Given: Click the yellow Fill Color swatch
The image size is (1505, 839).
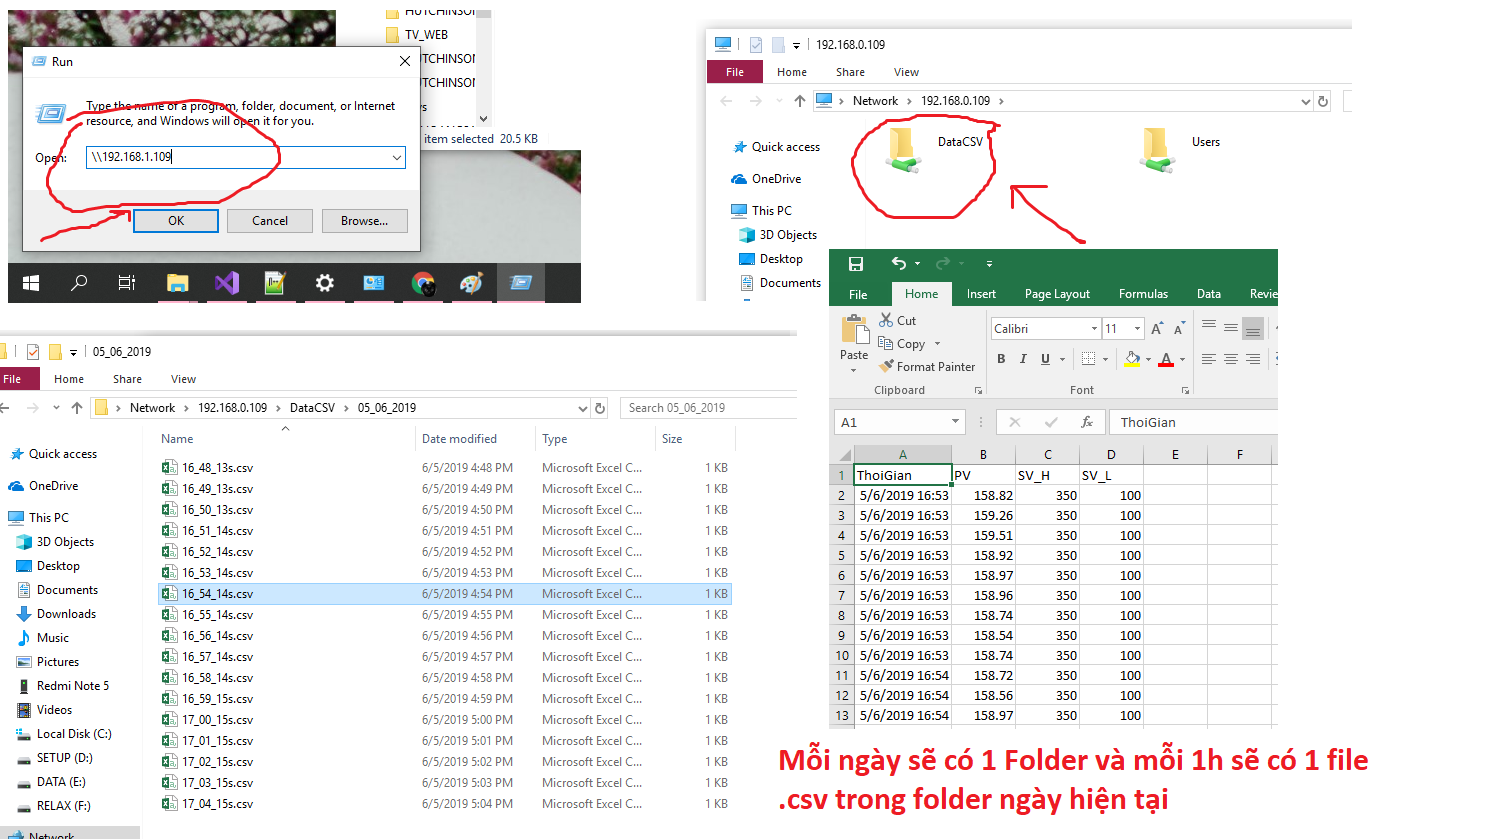Looking at the screenshot, I should pos(1132,359).
